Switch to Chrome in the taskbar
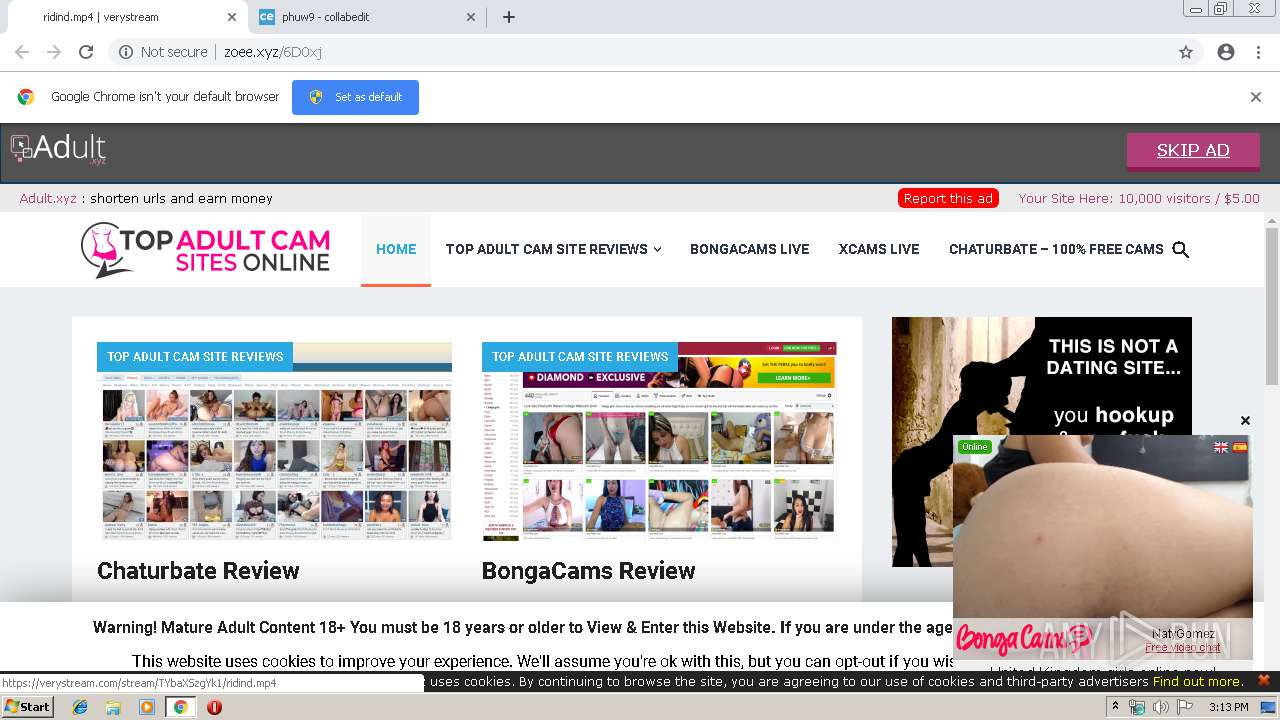Viewport: 1280px width, 720px height. pyautogui.click(x=180, y=707)
